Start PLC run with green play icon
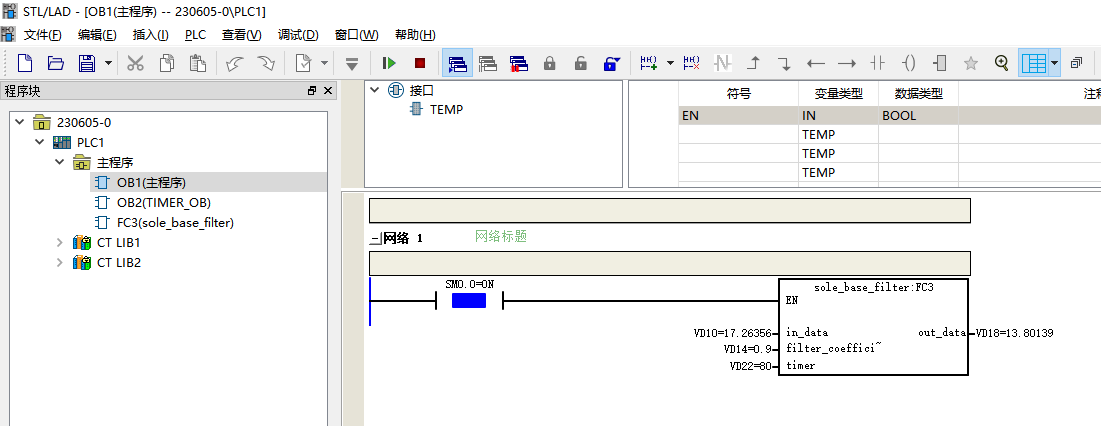 [389, 63]
